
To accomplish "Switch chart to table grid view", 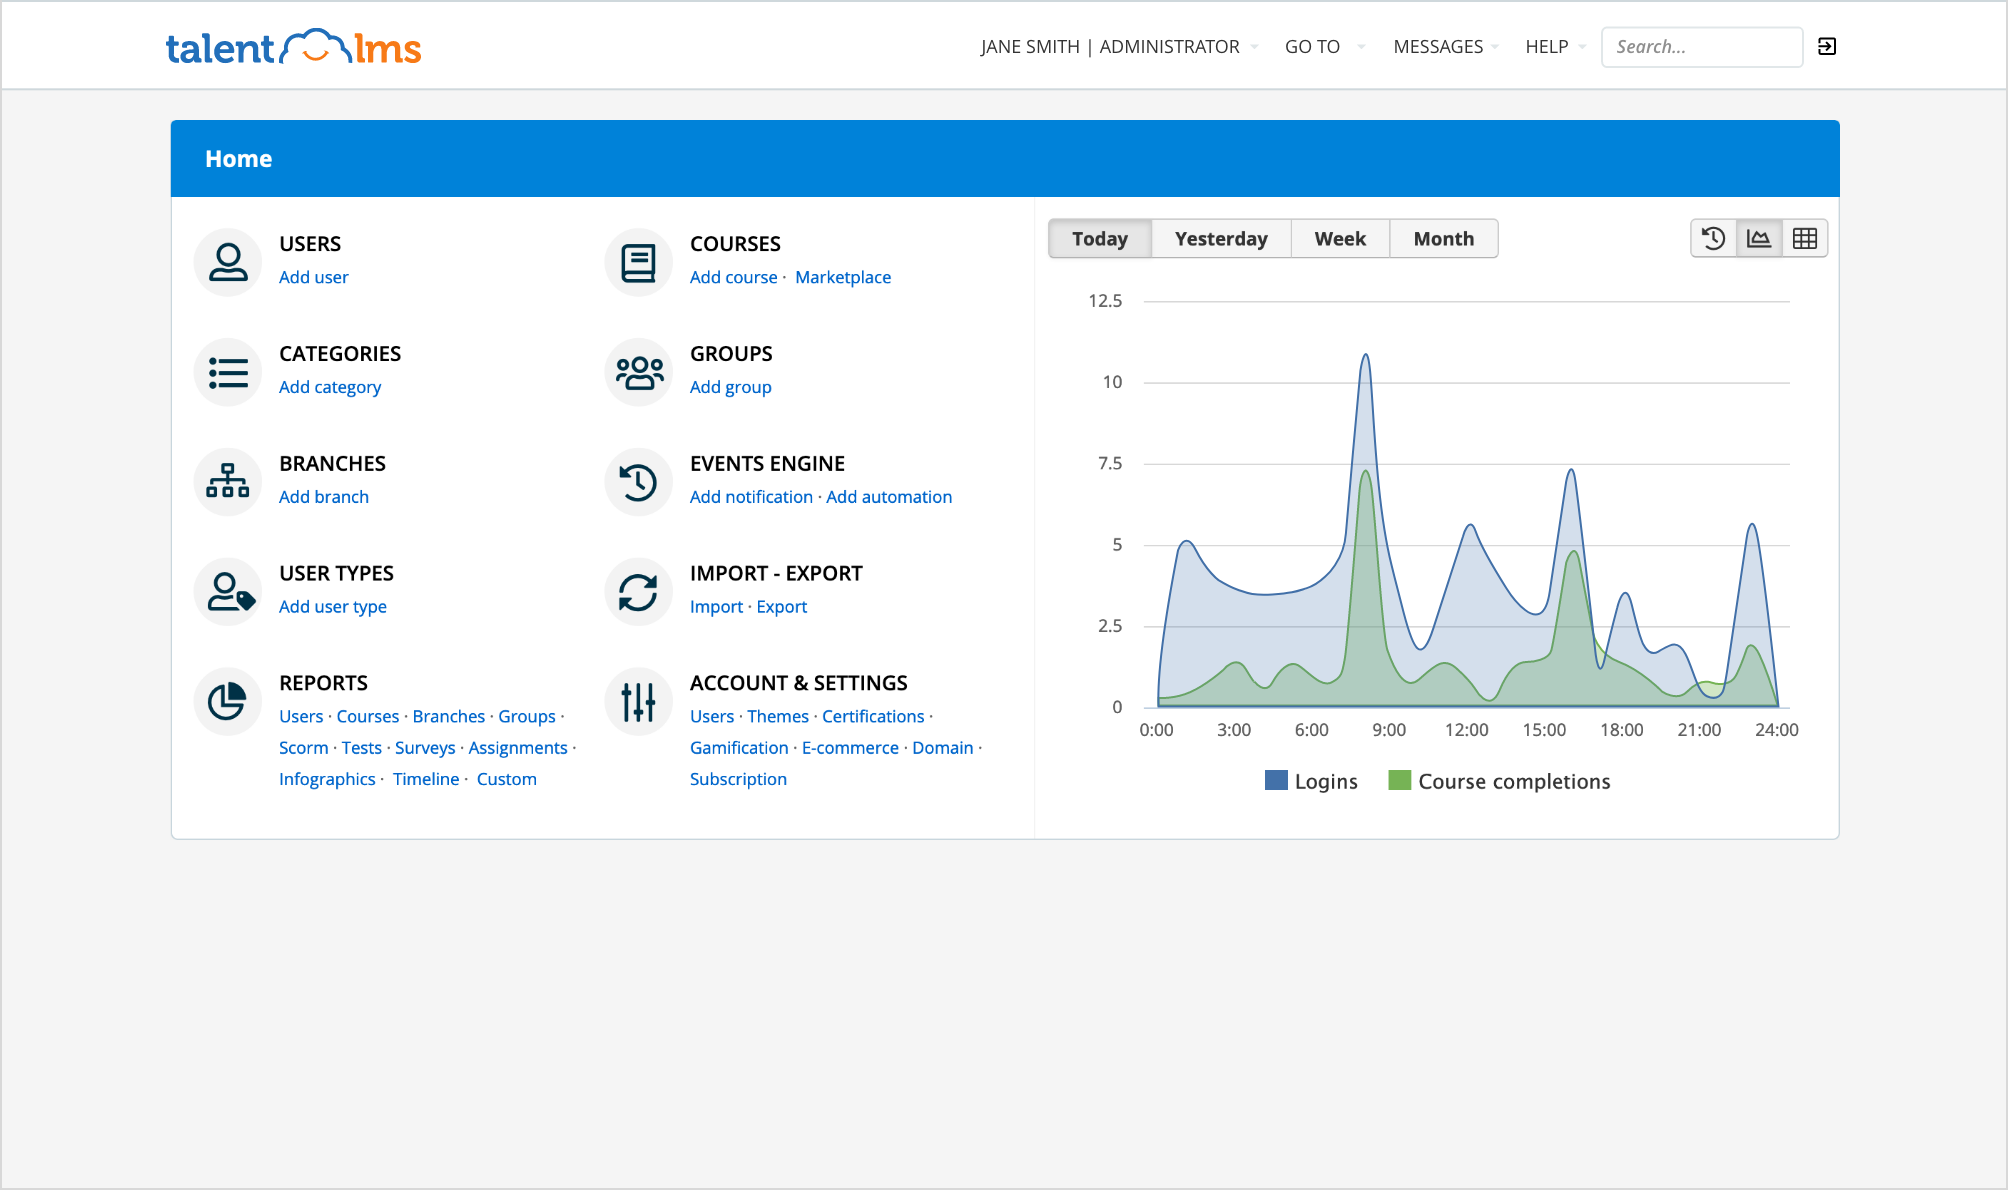I will [x=1805, y=239].
